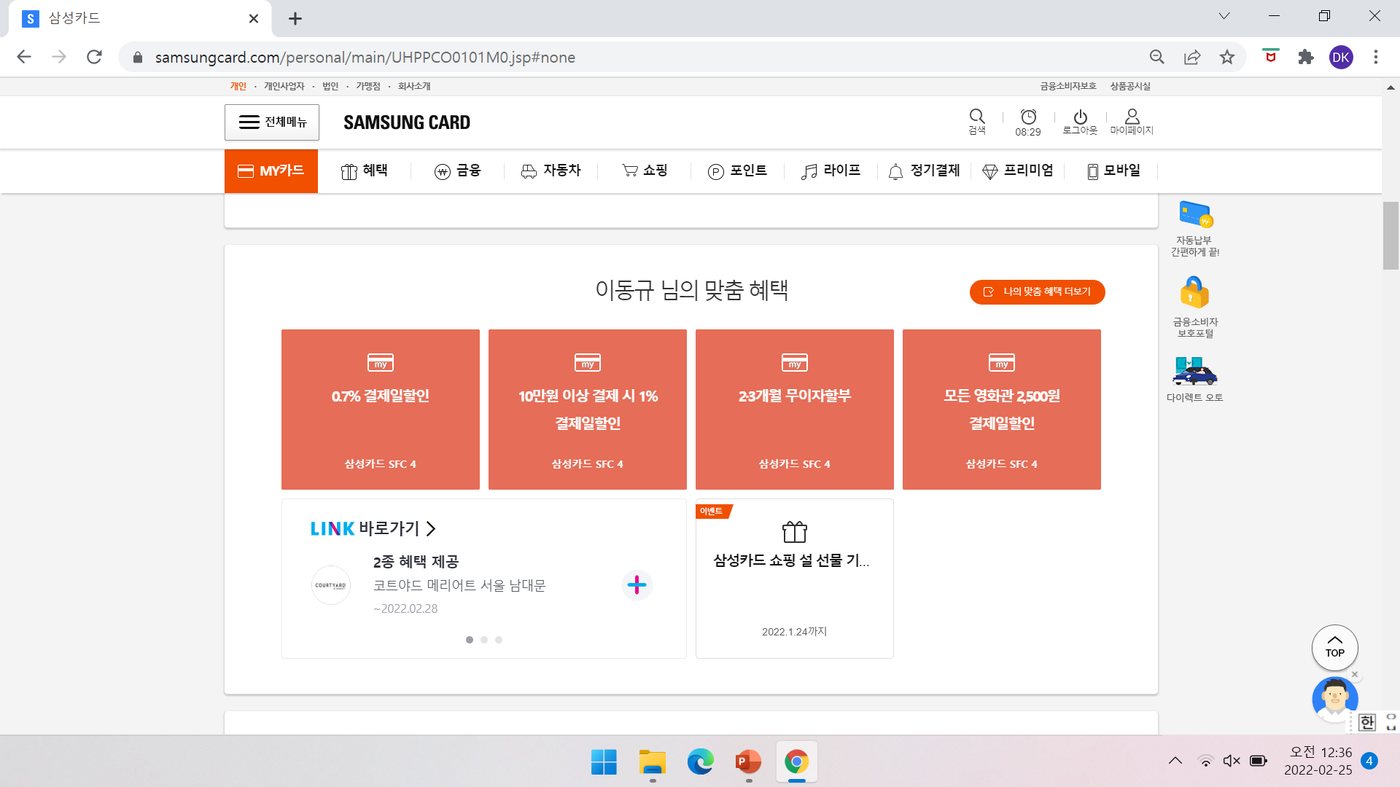
Task: Open the 모바일 menu
Action: (1113, 171)
